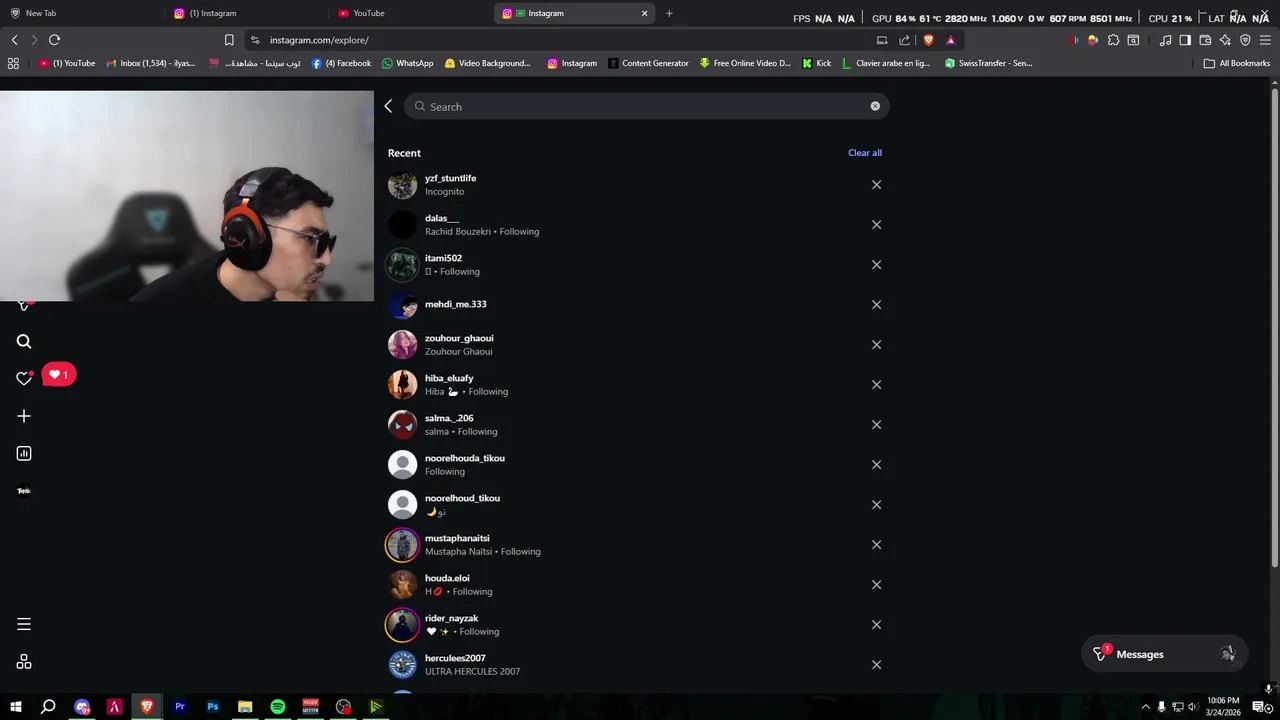Open a new browser tab with plus
1280x720 pixels.
669,13
